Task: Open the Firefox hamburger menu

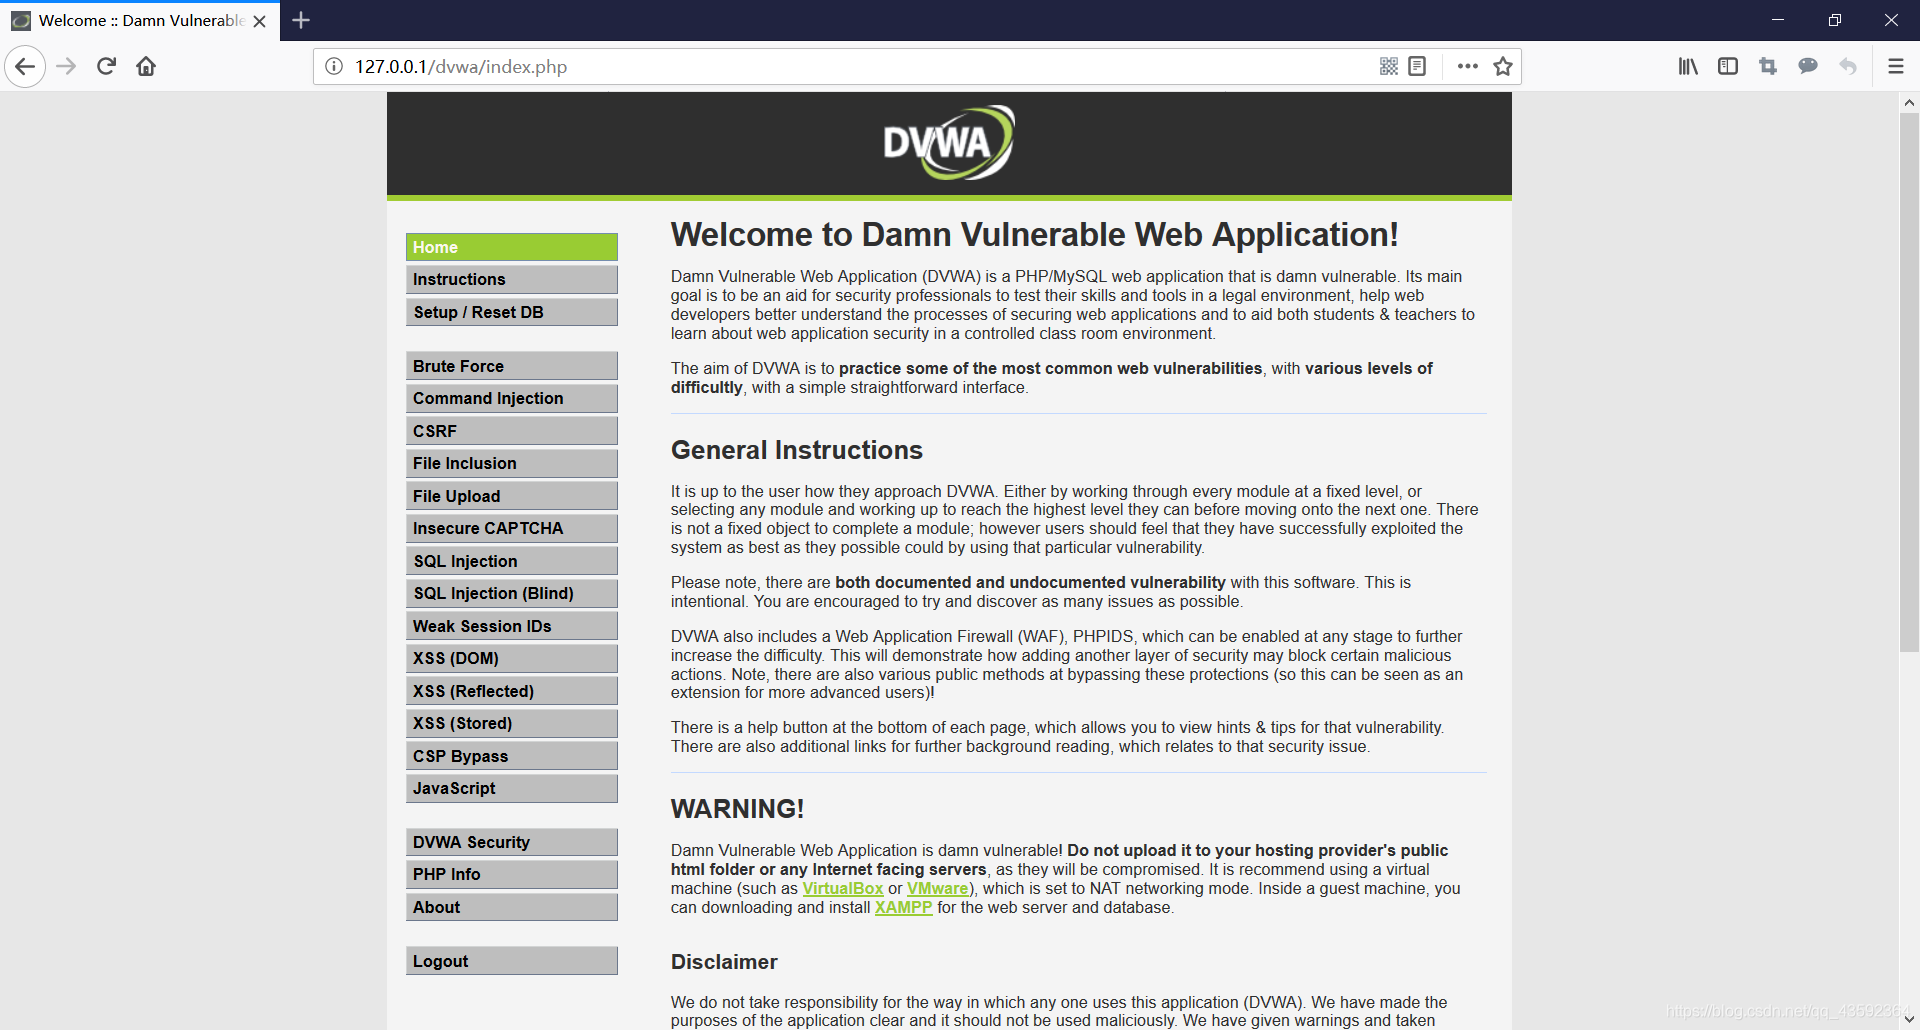Action: (x=1896, y=67)
